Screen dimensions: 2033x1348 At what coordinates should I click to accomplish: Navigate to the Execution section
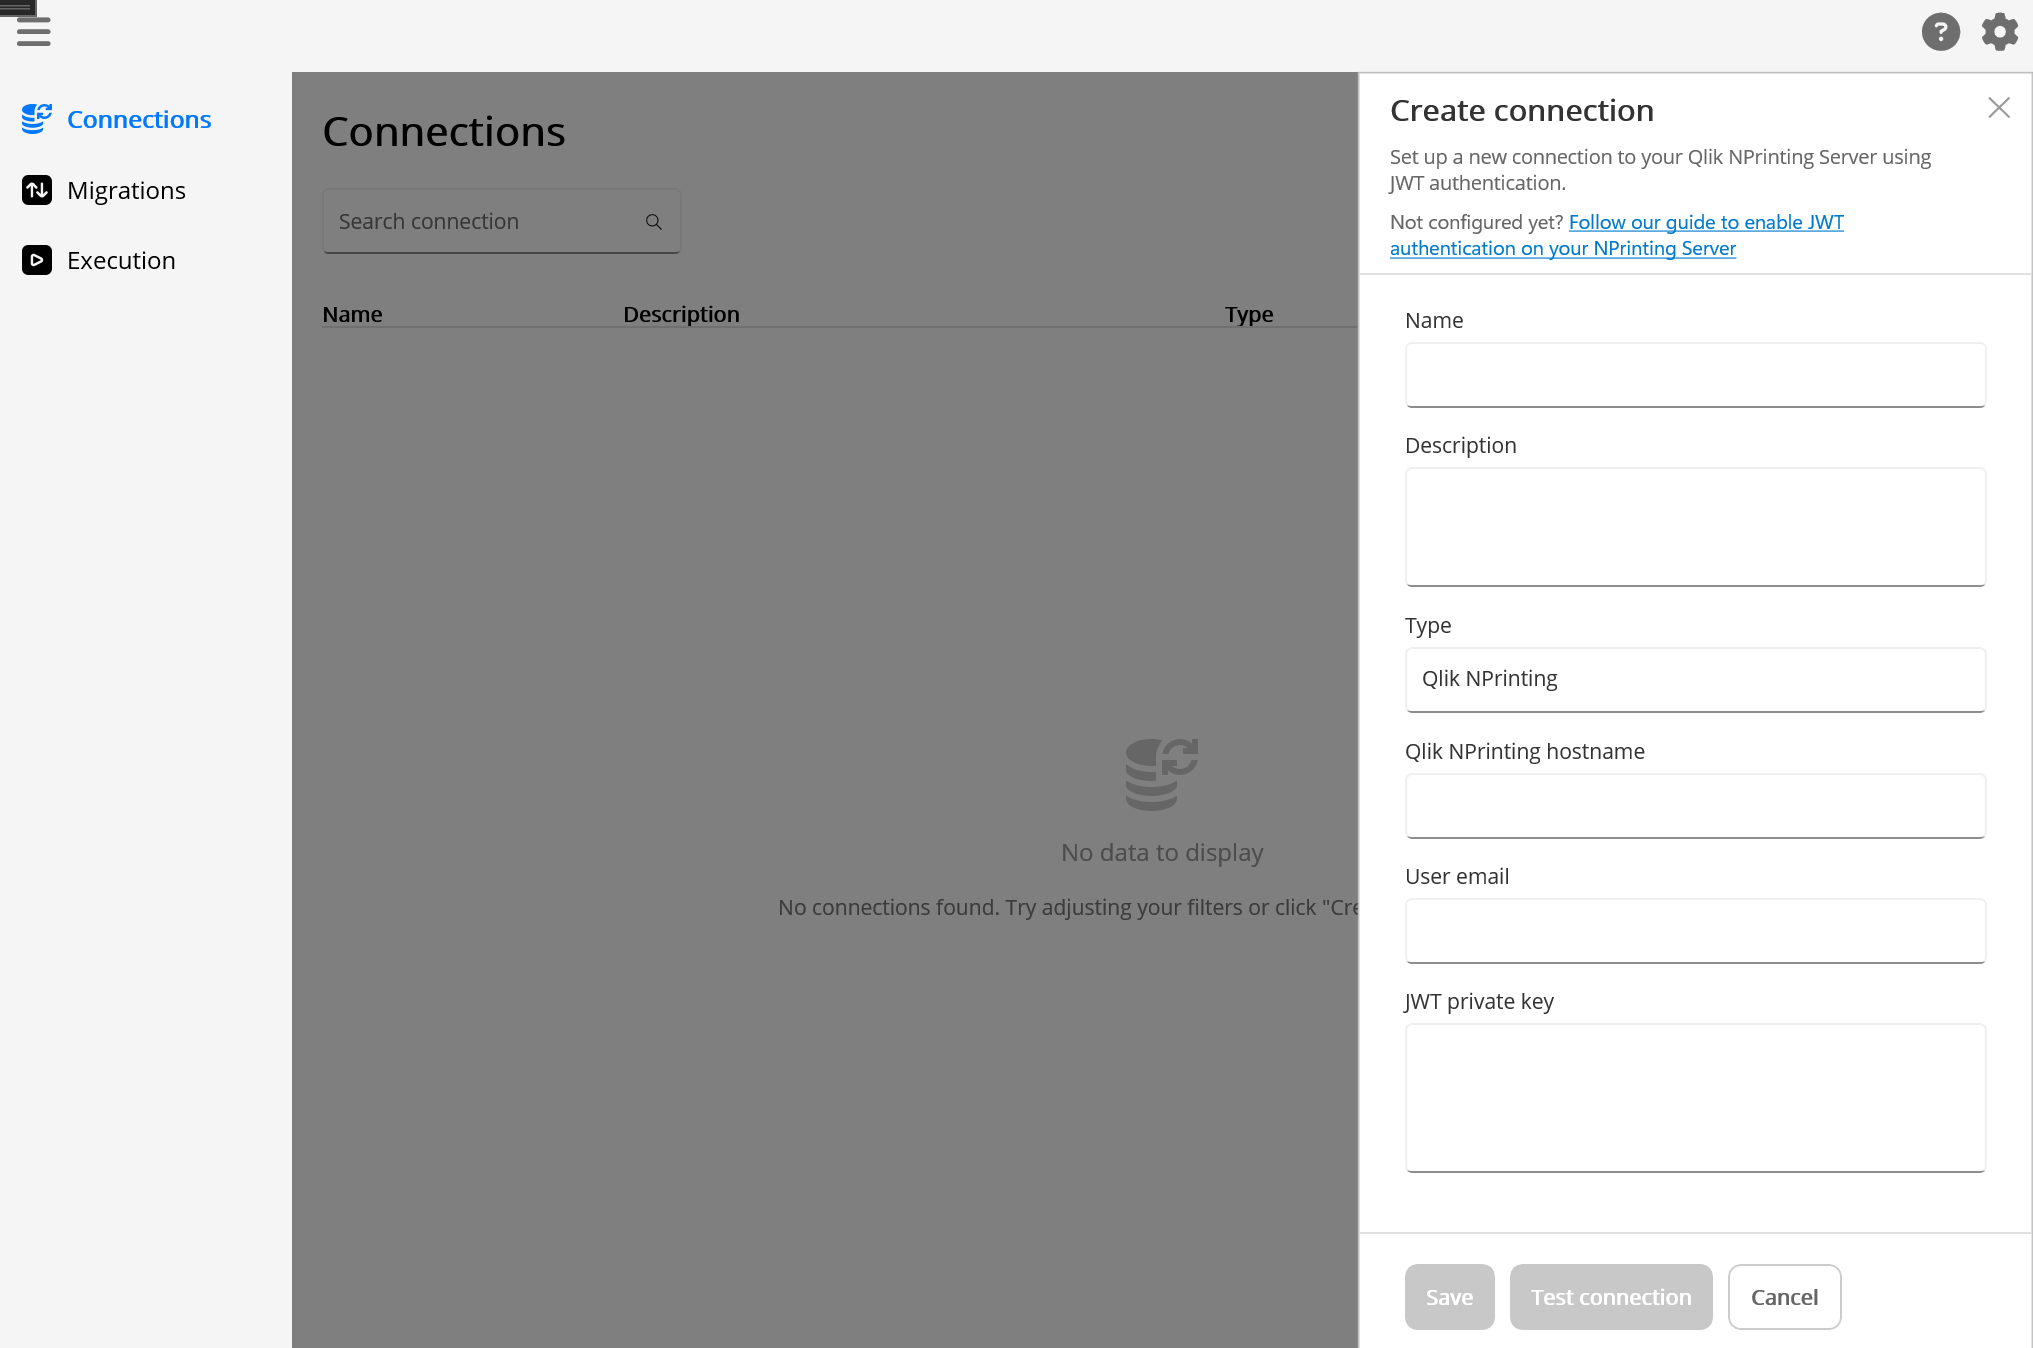pyautogui.click(x=120, y=260)
